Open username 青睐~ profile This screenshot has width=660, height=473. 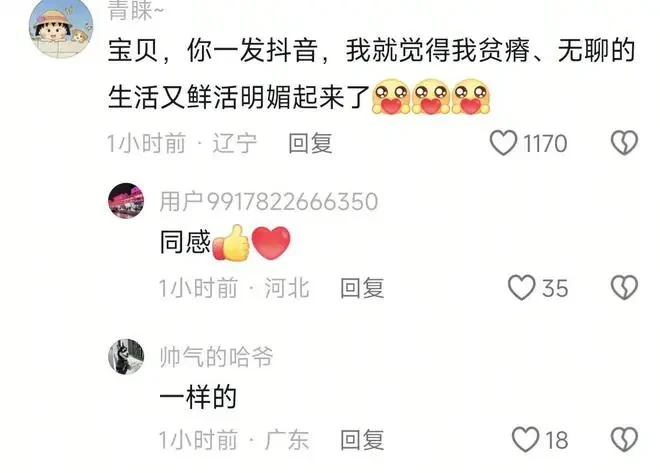pyautogui.click(x=135, y=10)
